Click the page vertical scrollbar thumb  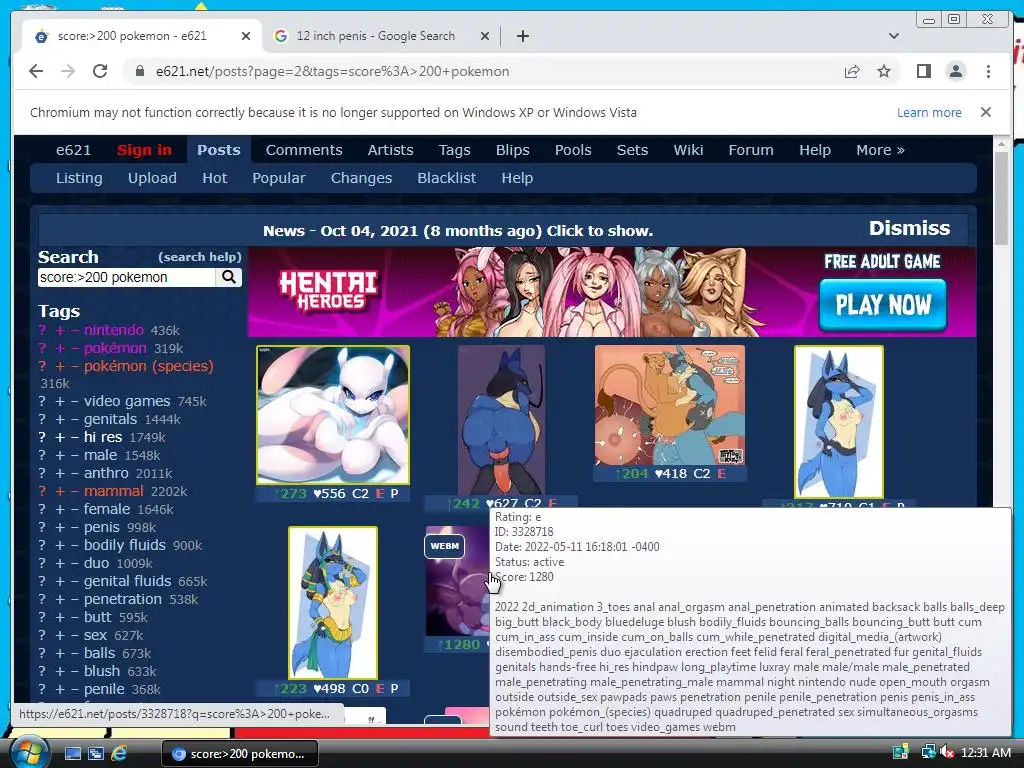coord(1001,199)
